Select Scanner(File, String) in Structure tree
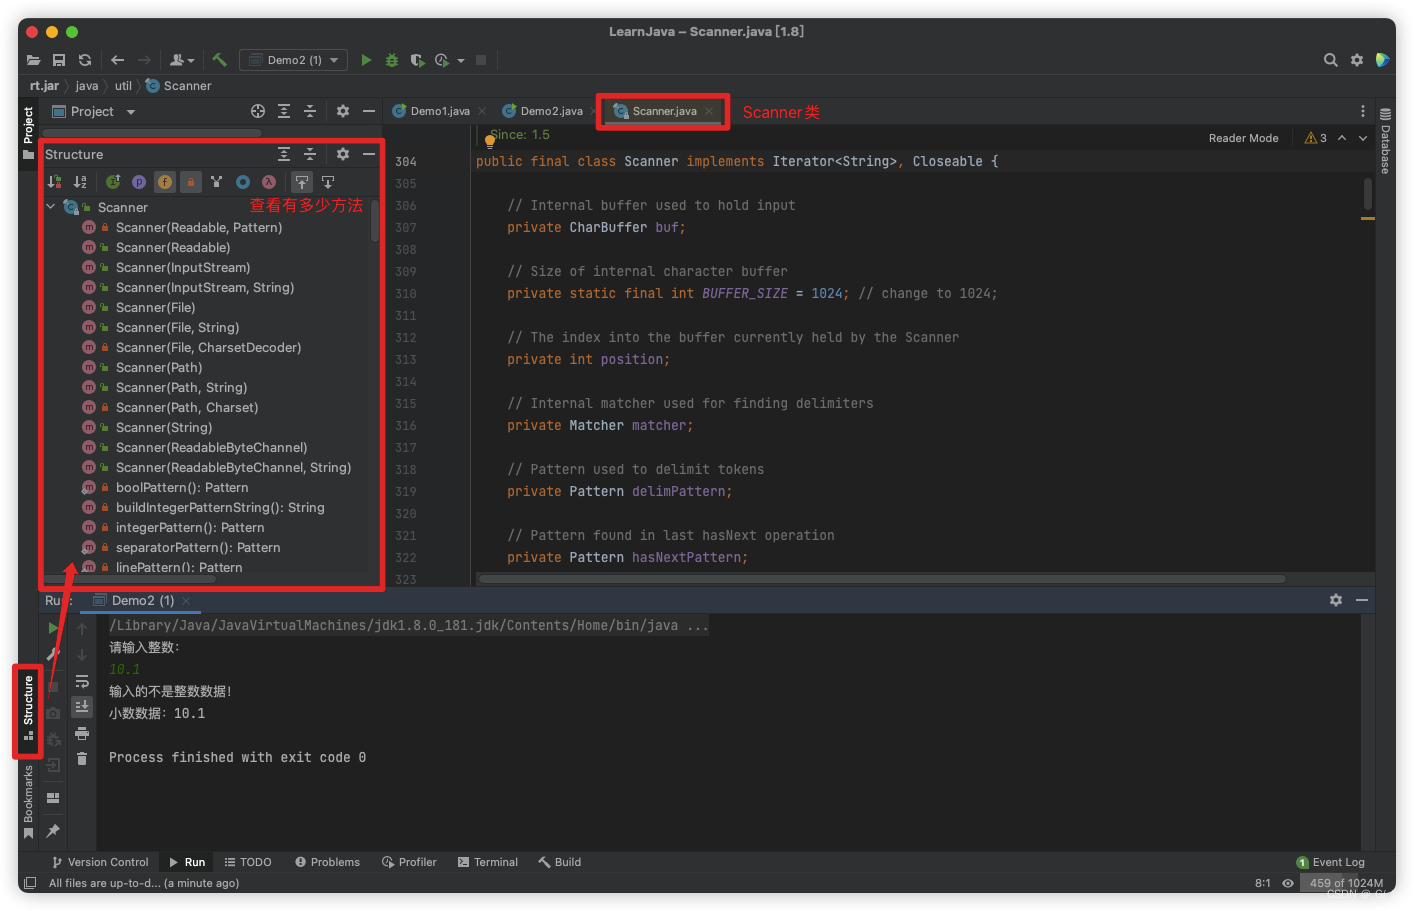Image resolution: width=1414 pixels, height=911 pixels. click(x=177, y=327)
